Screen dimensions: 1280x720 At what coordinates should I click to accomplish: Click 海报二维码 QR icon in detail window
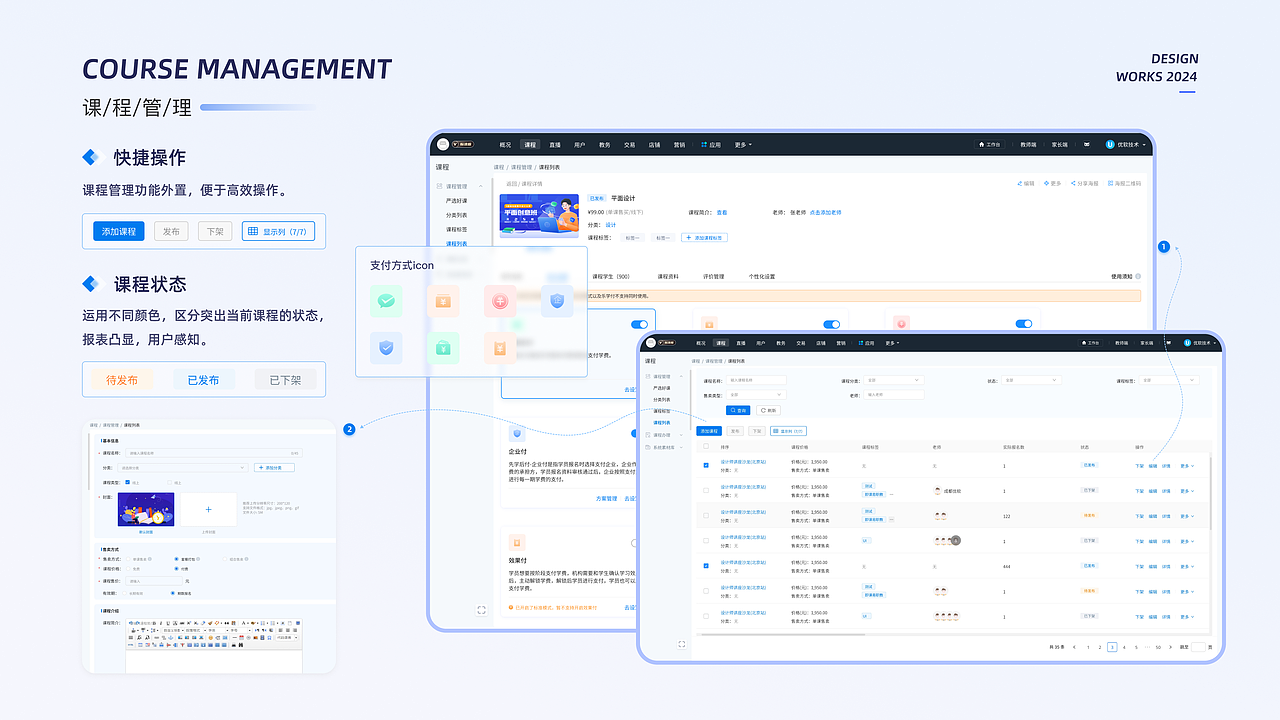1123,184
